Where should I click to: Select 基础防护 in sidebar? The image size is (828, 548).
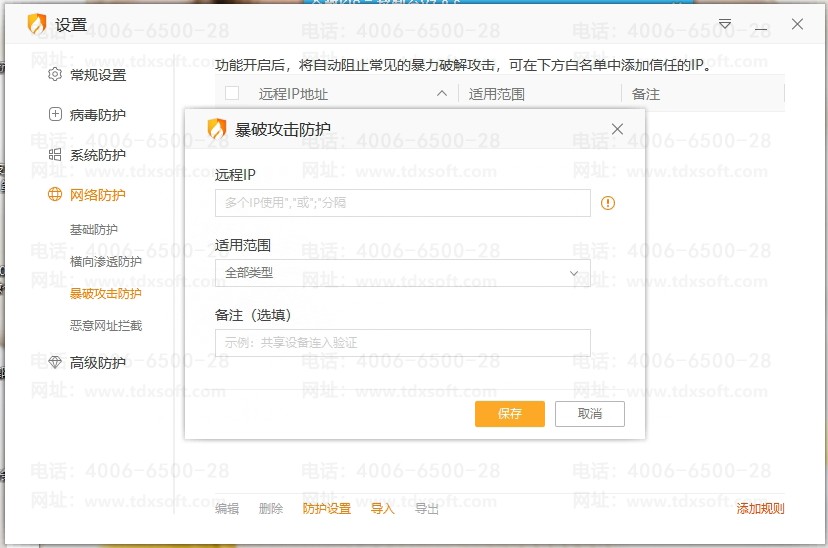pos(93,230)
